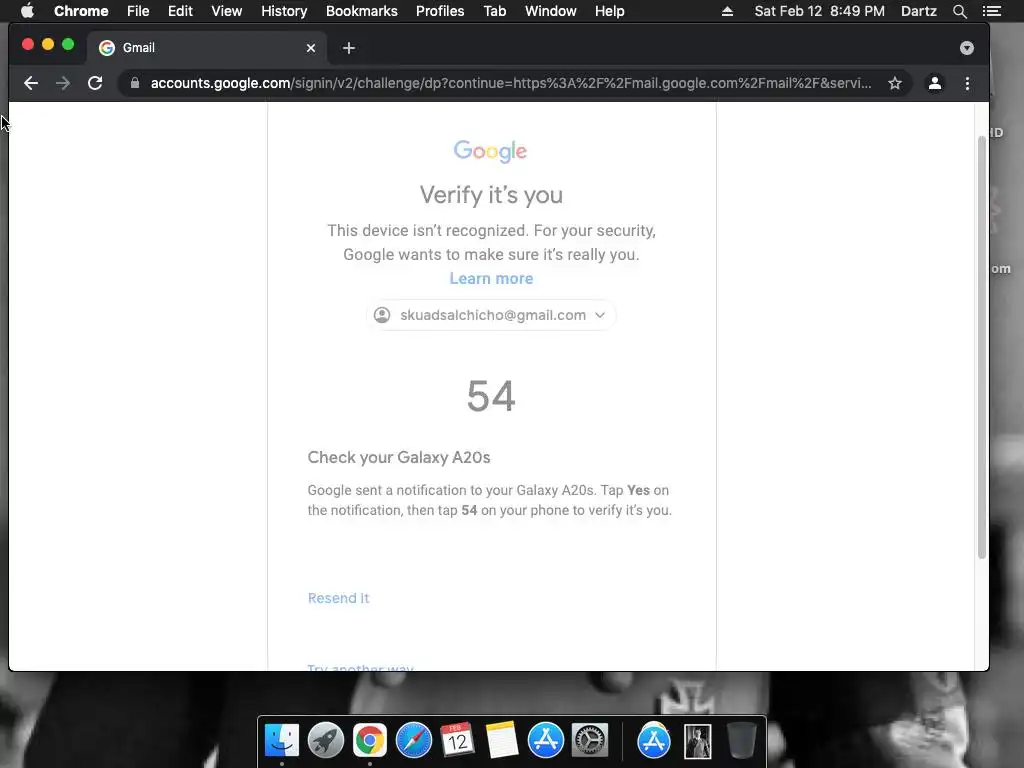This screenshot has width=1024, height=768.
Task: Go back with the browser back arrow
Action: [x=31, y=83]
